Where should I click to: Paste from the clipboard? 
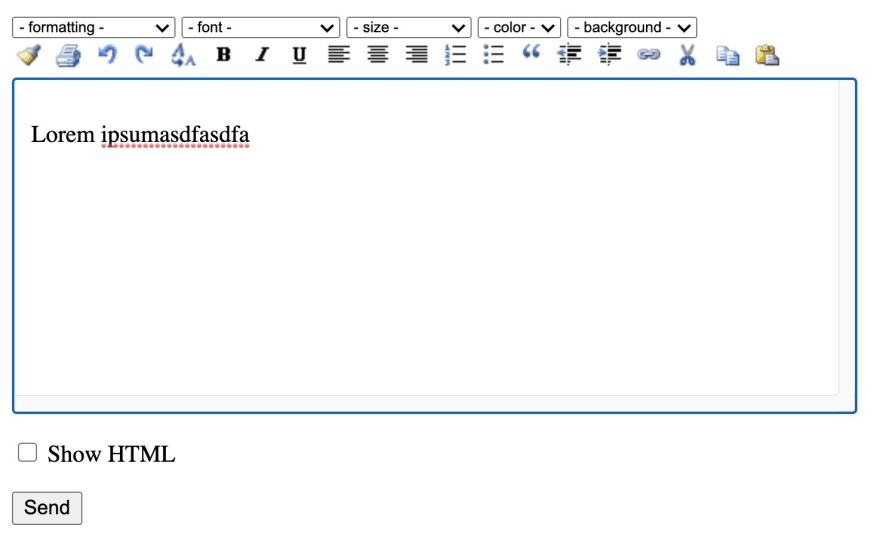(767, 55)
